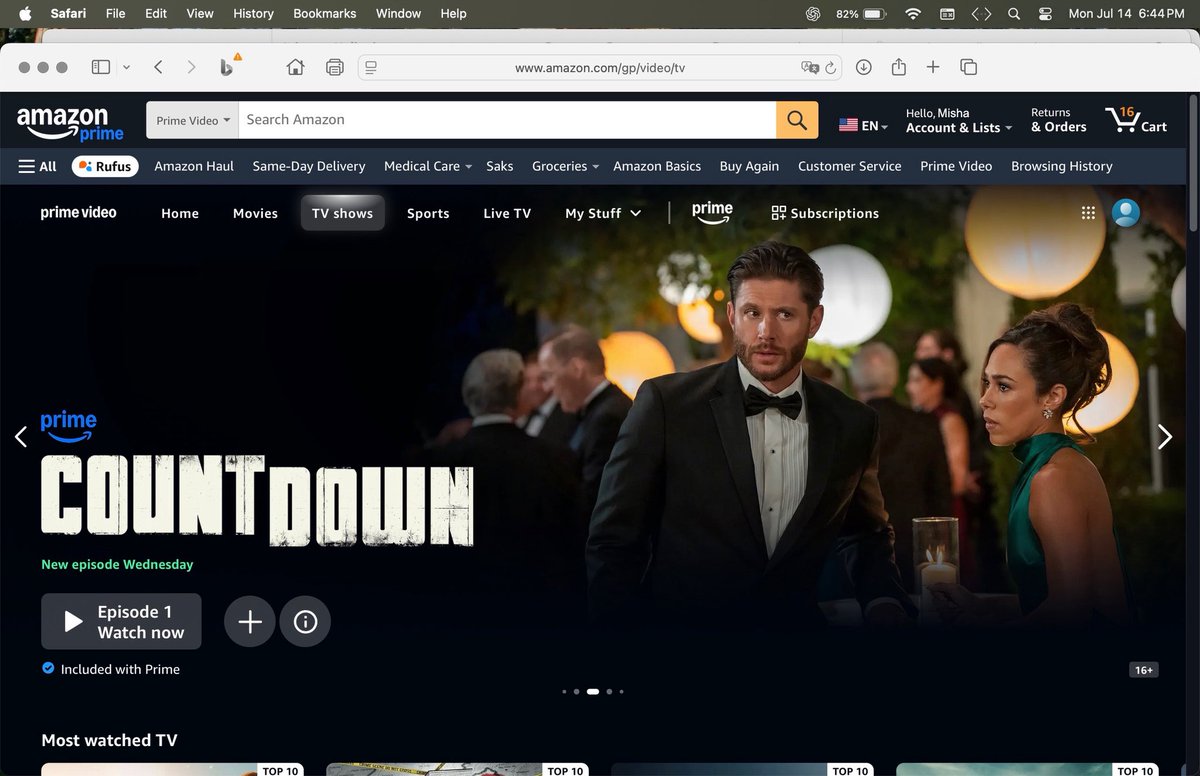Select the Home tab in Prime Video
The image size is (1200, 776).
point(180,213)
